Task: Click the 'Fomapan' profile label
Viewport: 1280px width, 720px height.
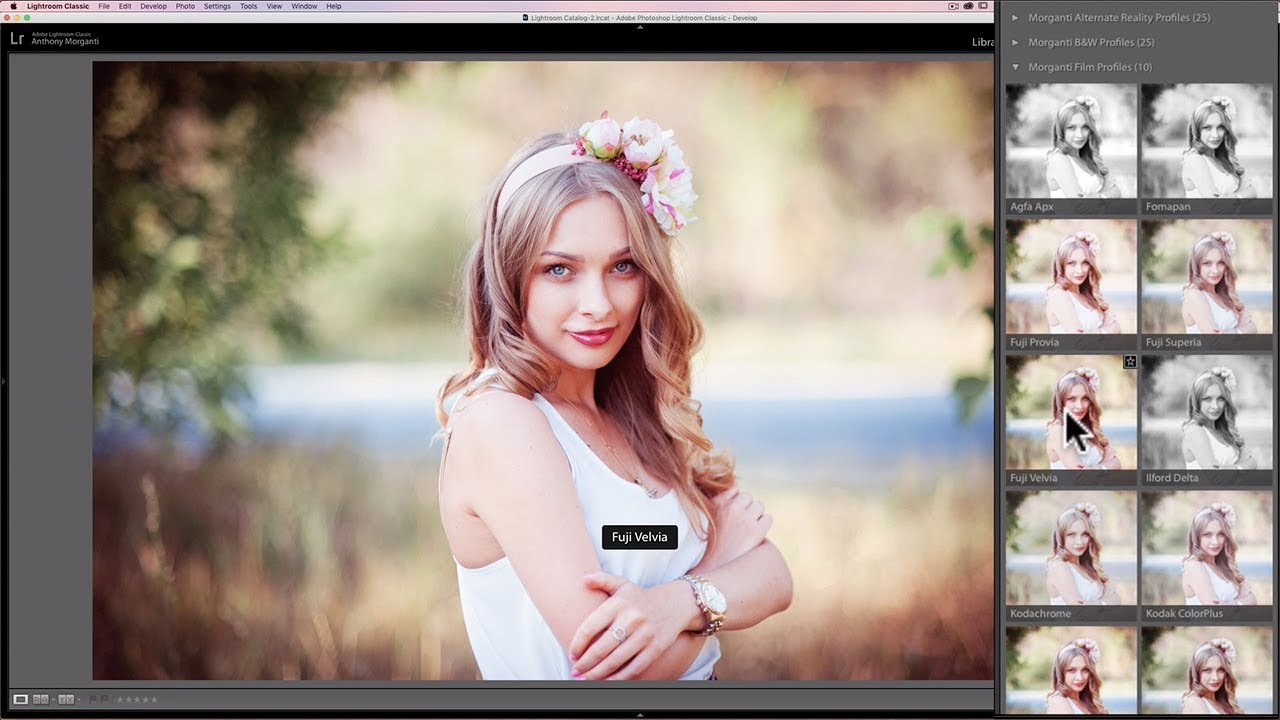Action: click(x=1168, y=206)
